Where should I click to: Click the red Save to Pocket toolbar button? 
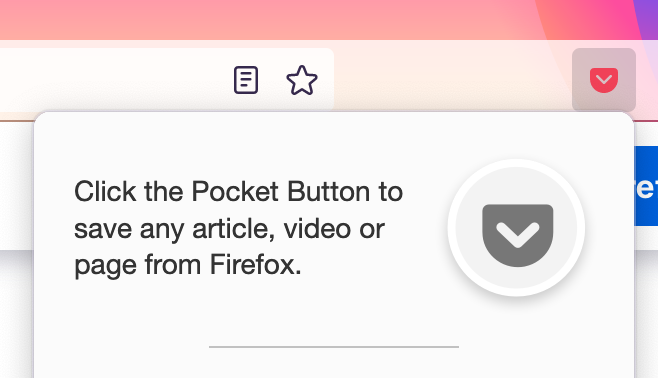point(604,80)
